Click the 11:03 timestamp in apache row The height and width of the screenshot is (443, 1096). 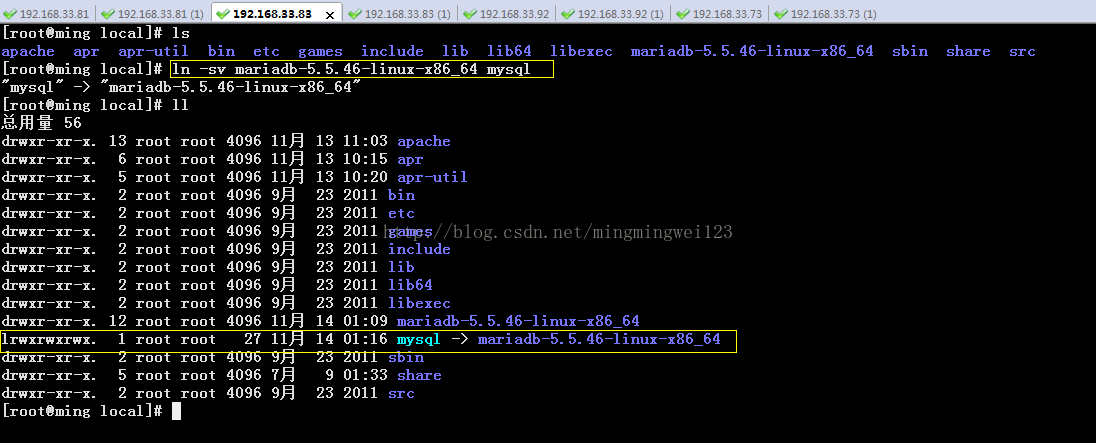(365, 141)
